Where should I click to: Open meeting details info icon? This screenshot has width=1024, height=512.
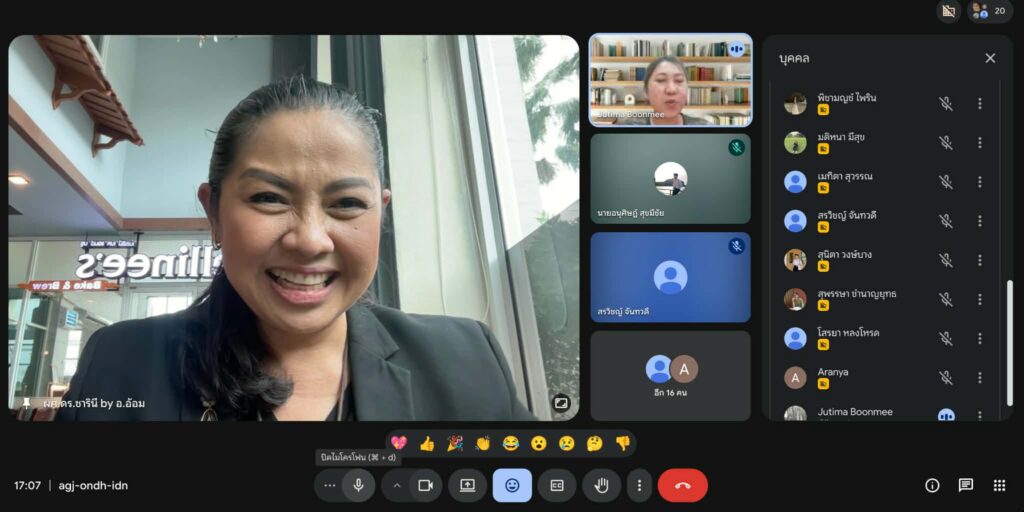click(x=932, y=485)
